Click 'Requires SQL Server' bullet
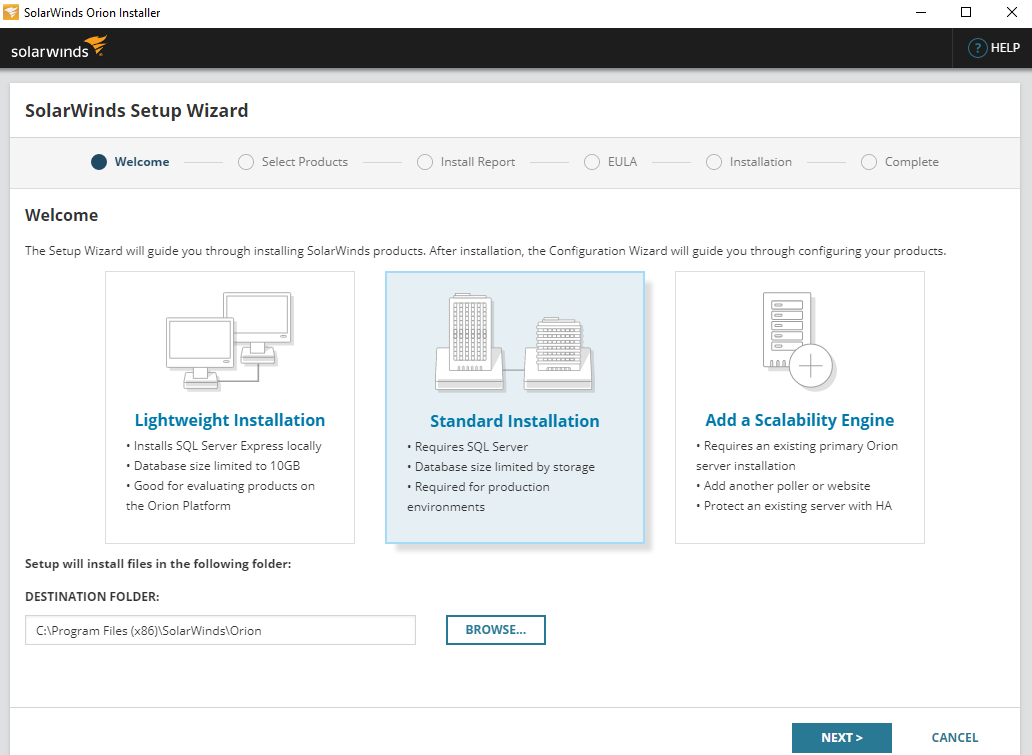Screen dimensions: 1032x755 pyautogui.click(x=467, y=447)
